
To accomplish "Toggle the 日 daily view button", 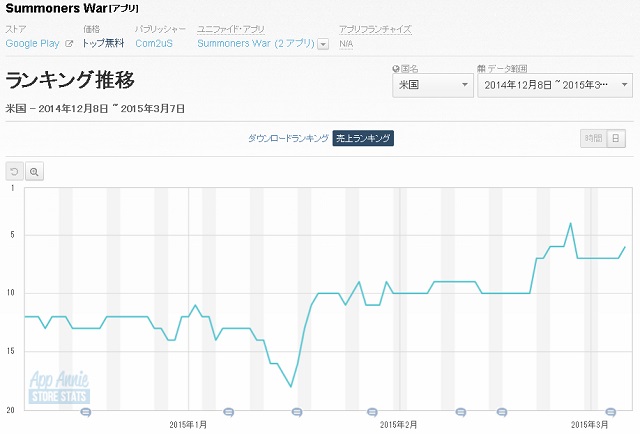I will pos(616,138).
